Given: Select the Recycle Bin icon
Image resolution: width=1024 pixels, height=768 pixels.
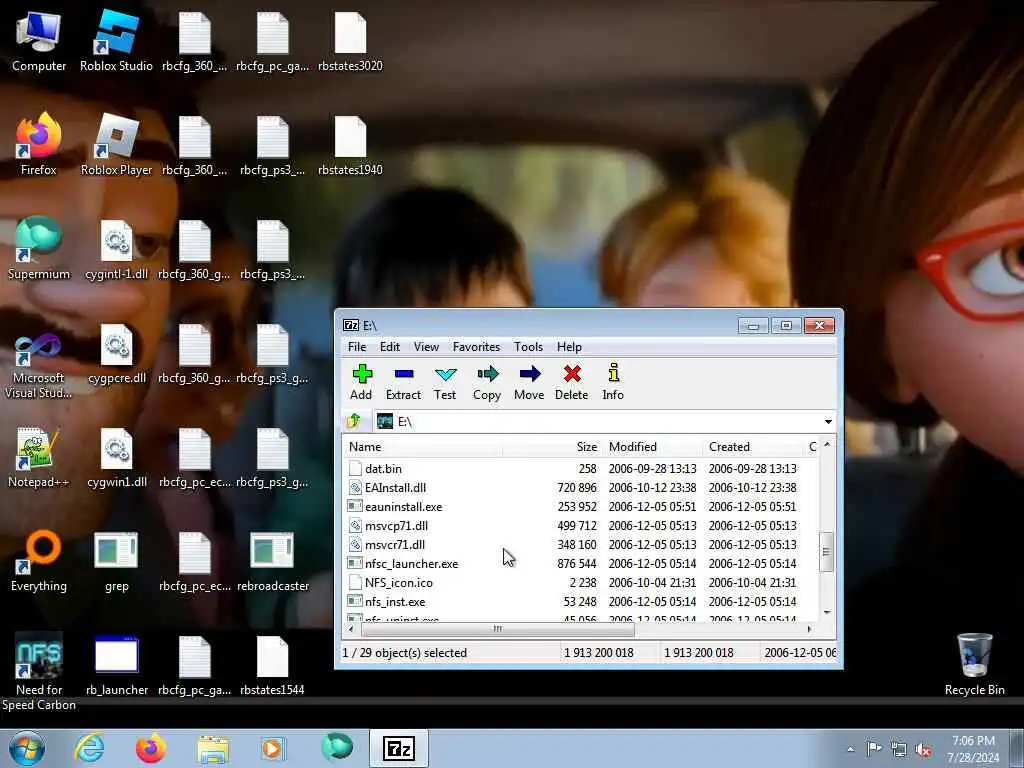Looking at the screenshot, I should [x=974, y=664].
